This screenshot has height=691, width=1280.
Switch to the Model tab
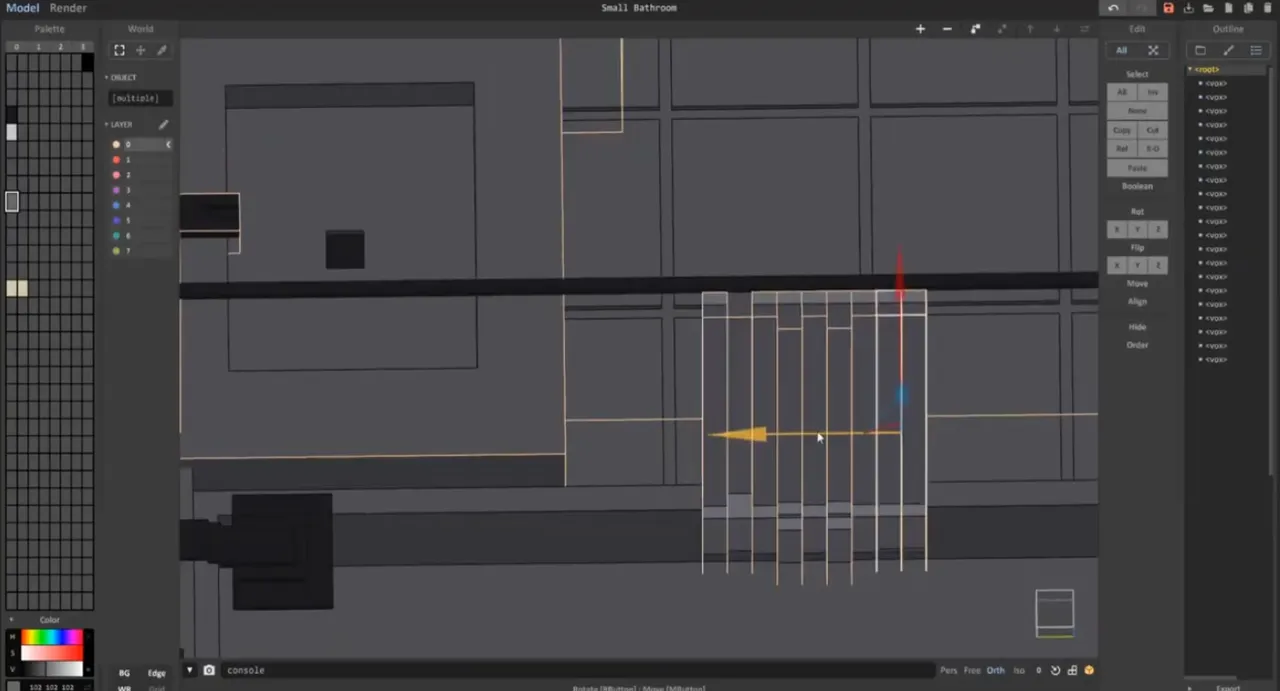click(22, 8)
